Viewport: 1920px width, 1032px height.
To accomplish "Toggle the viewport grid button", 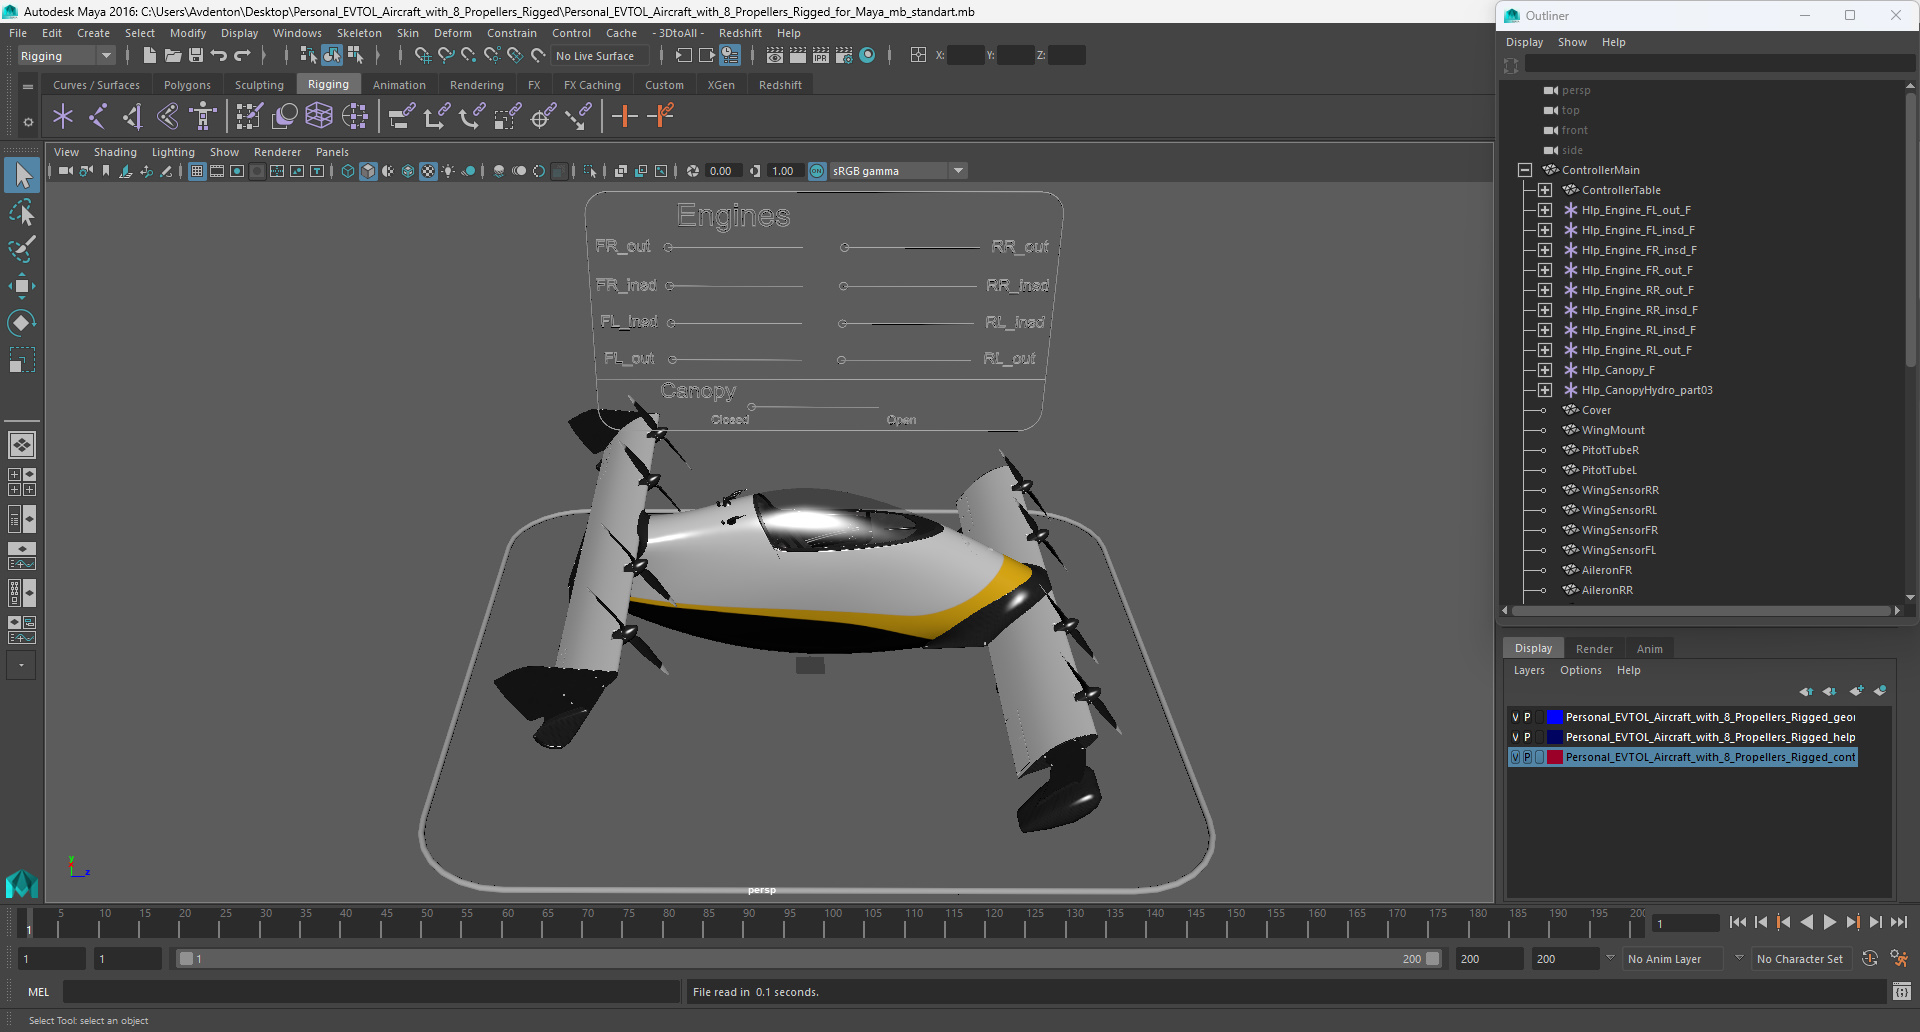I will coord(197,171).
